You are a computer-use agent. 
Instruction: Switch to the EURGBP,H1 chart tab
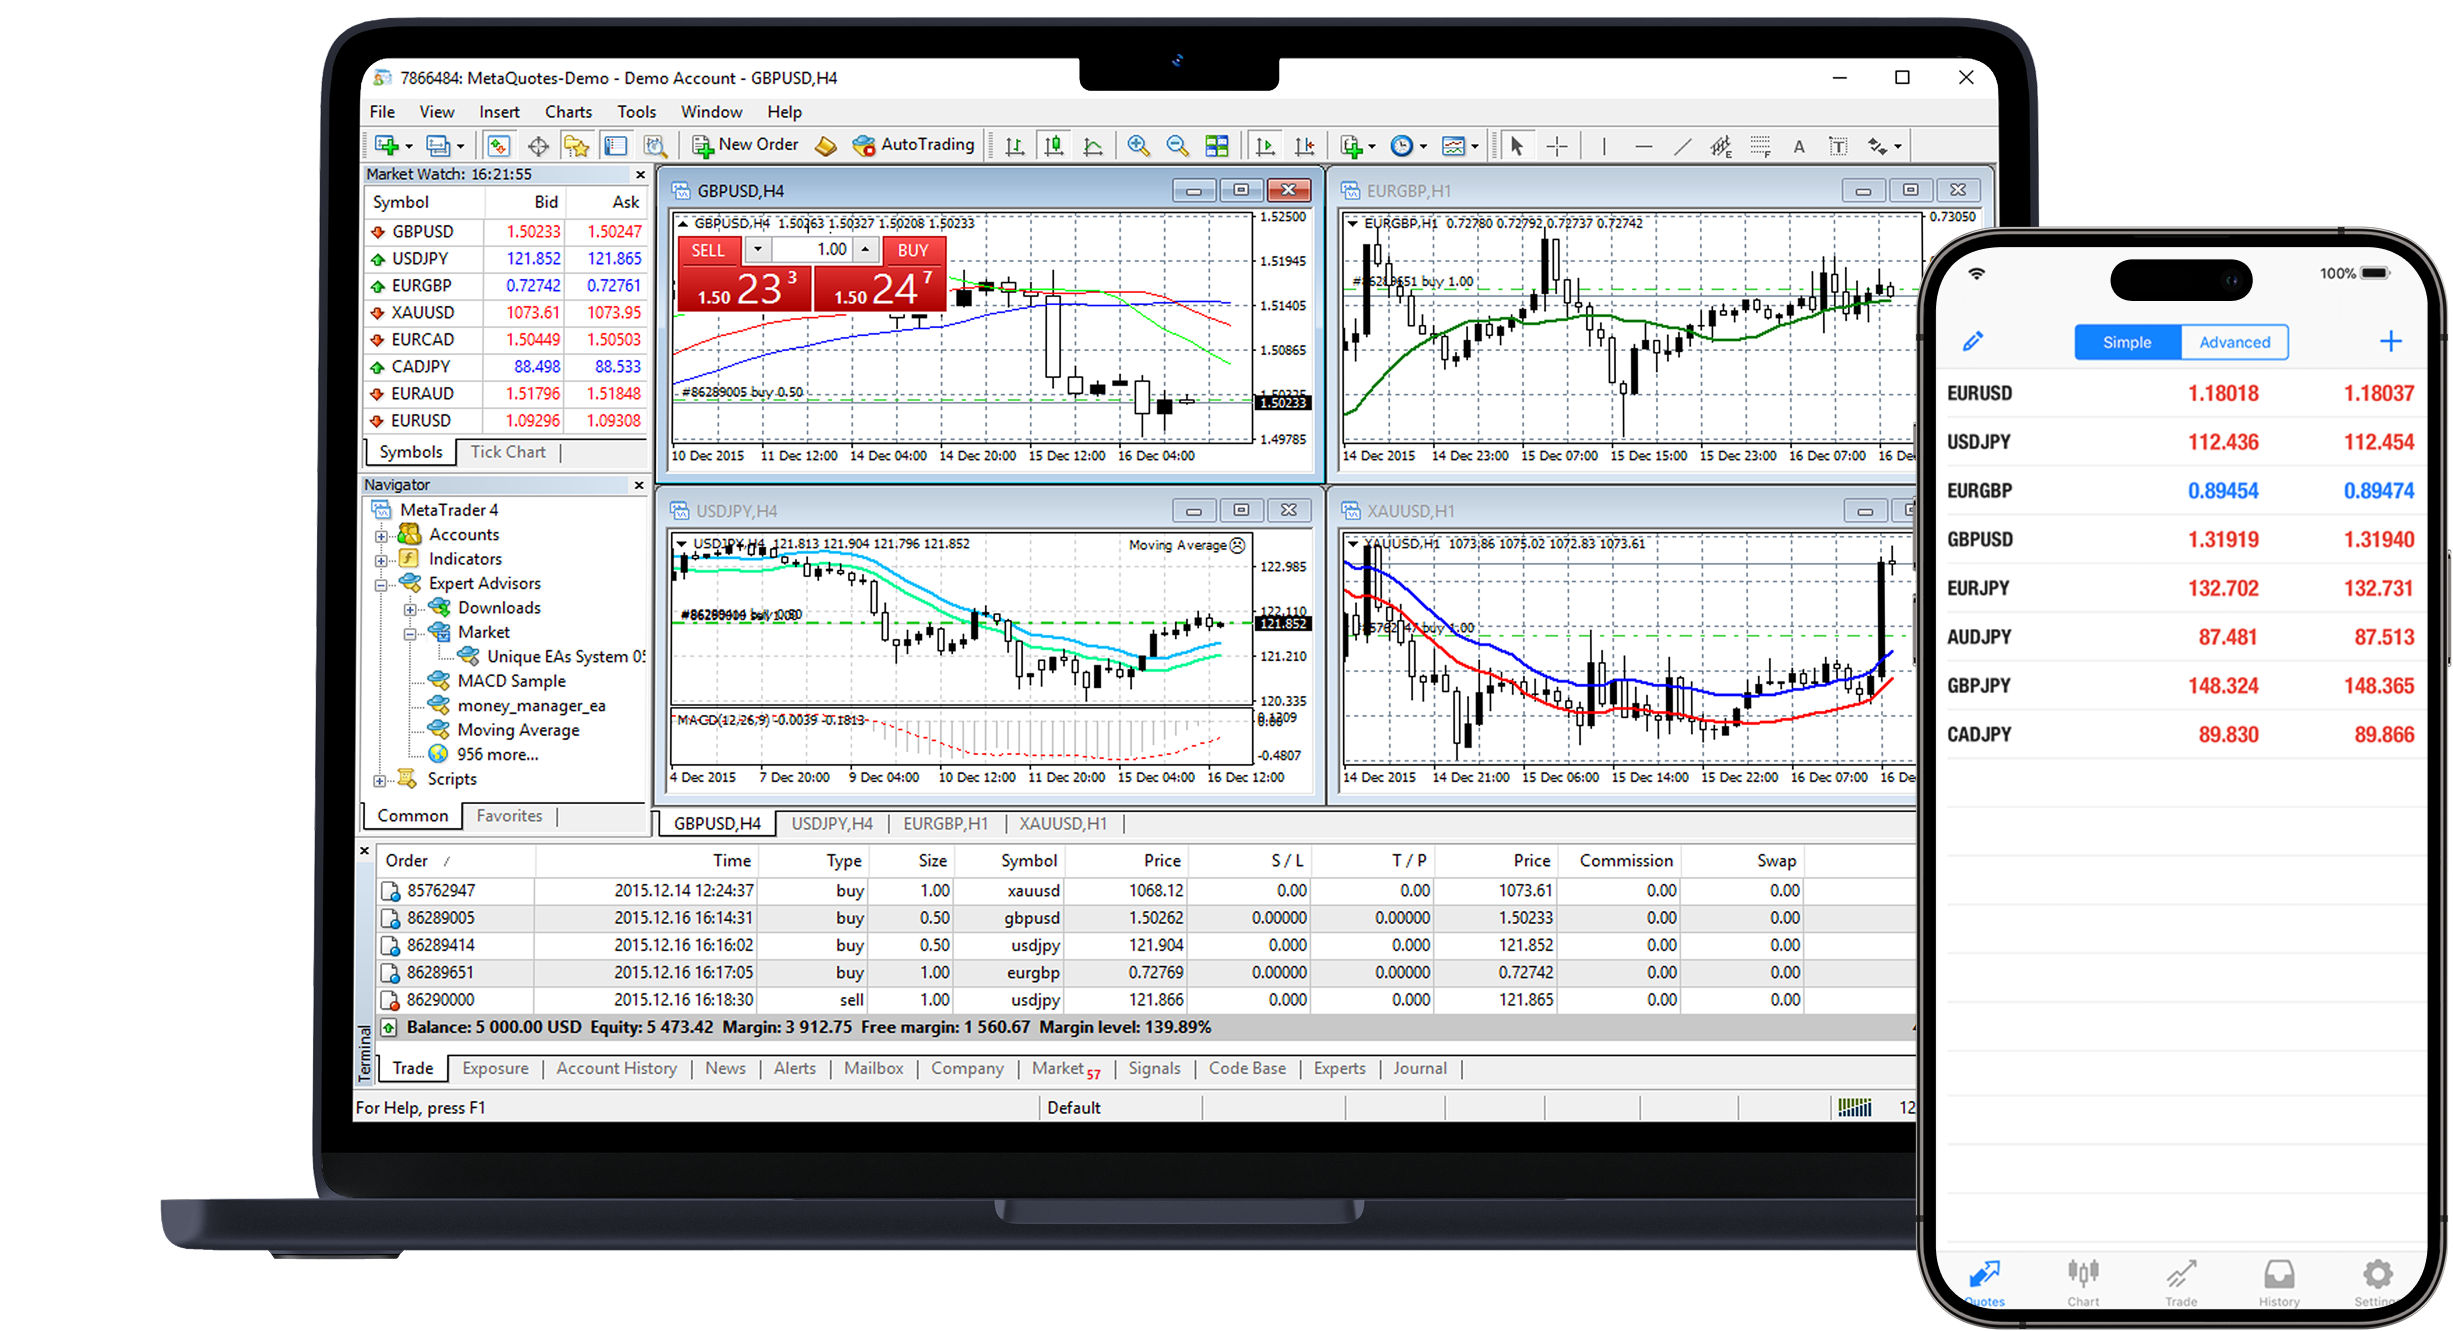point(944,823)
